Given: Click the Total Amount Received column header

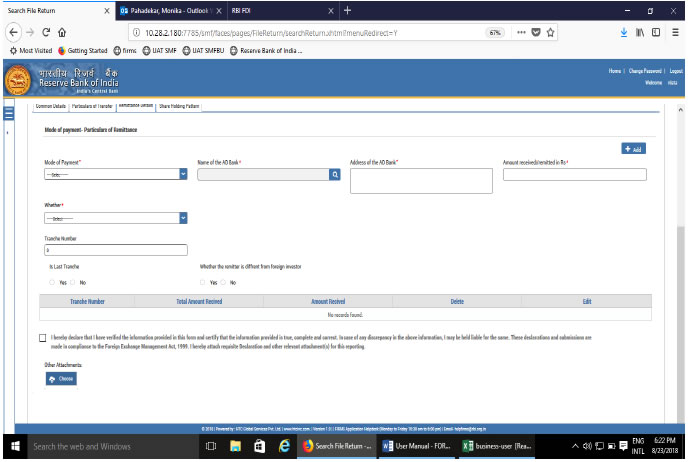Looking at the screenshot, I should [x=199, y=301].
